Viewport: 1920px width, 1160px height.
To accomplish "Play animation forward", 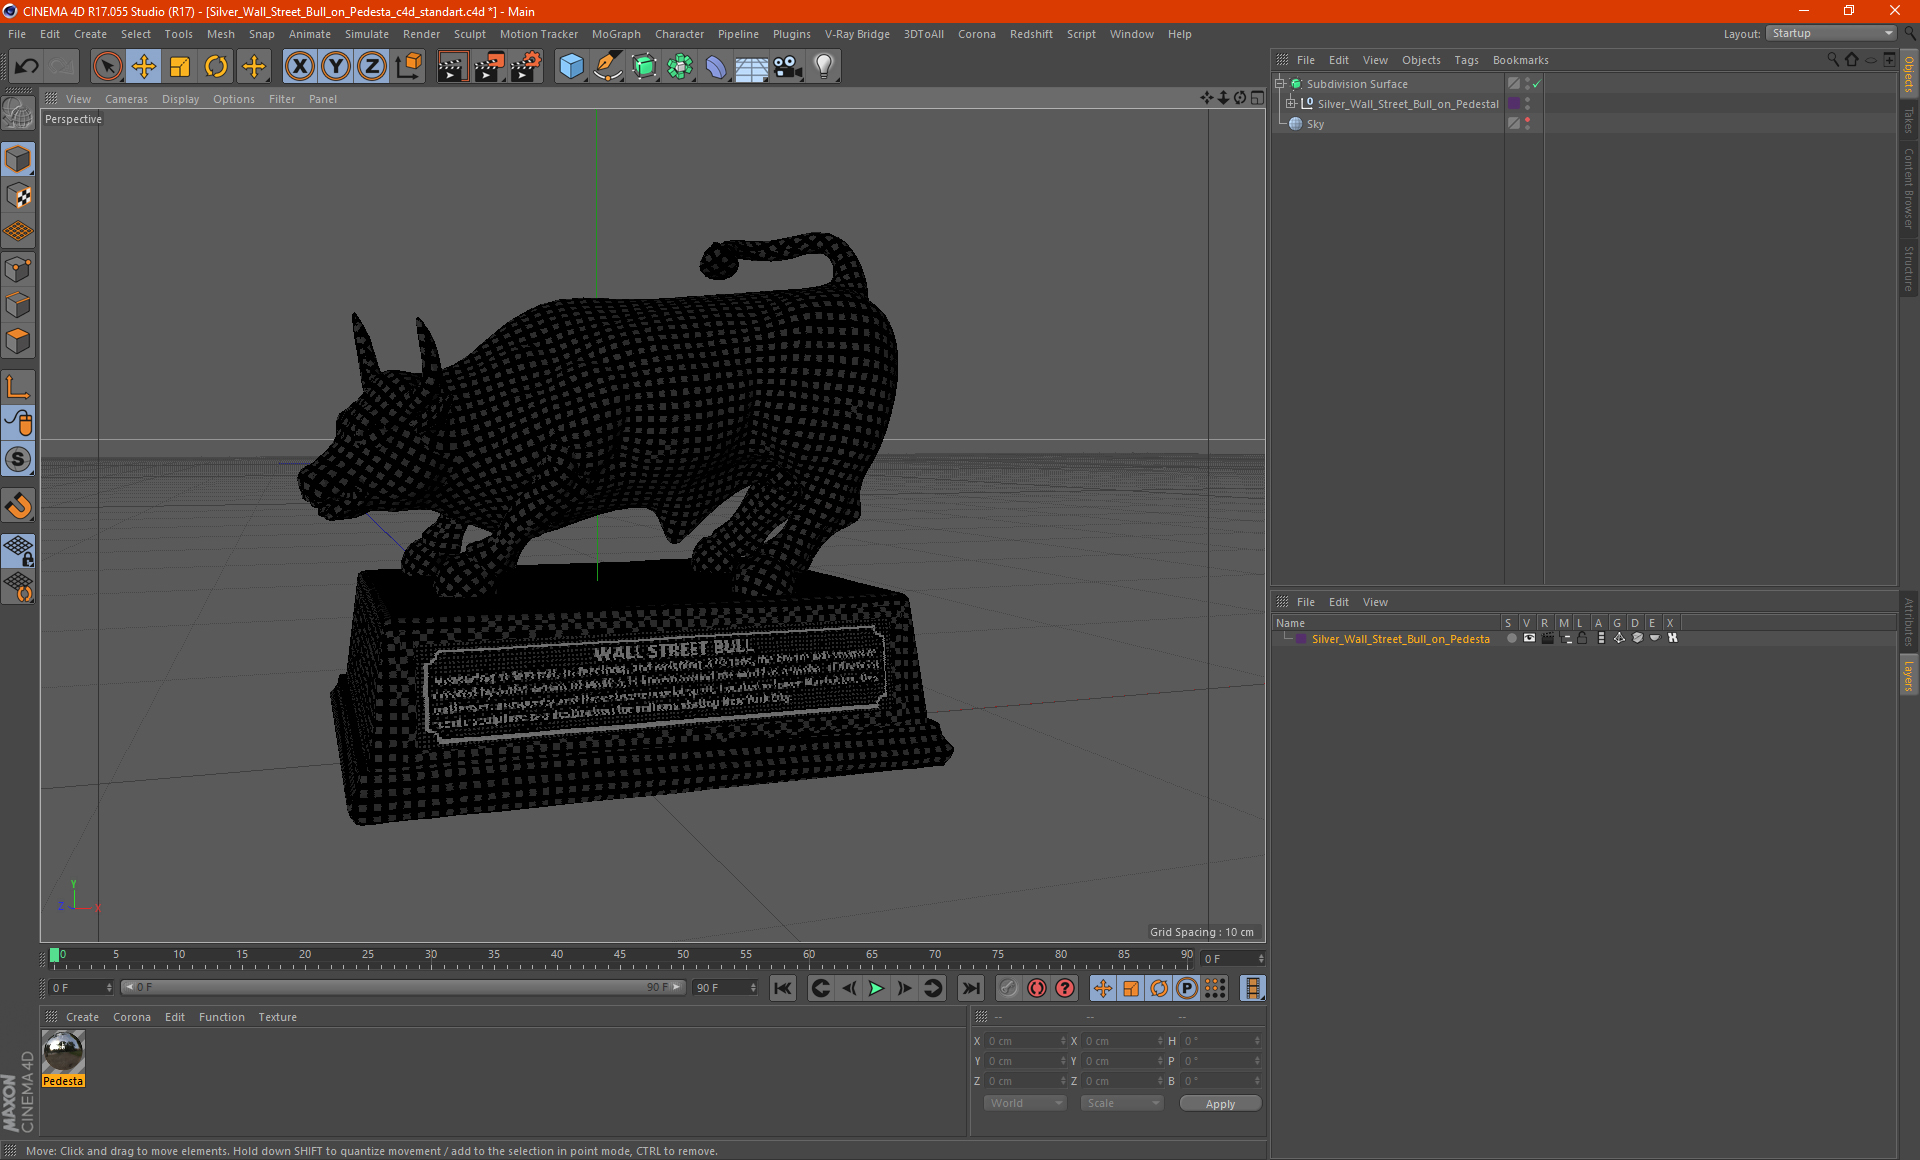I will click(876, 988).
